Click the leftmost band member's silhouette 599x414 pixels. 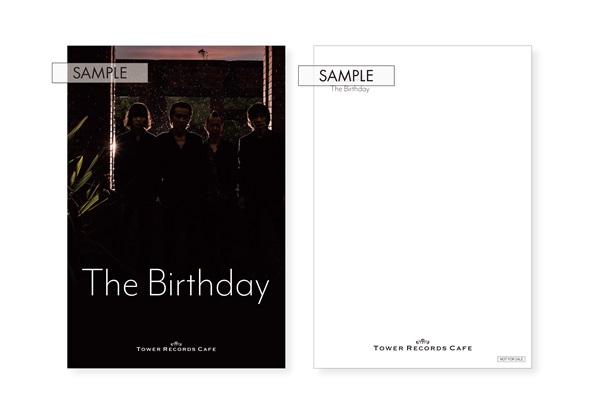[x=137, y=160]
